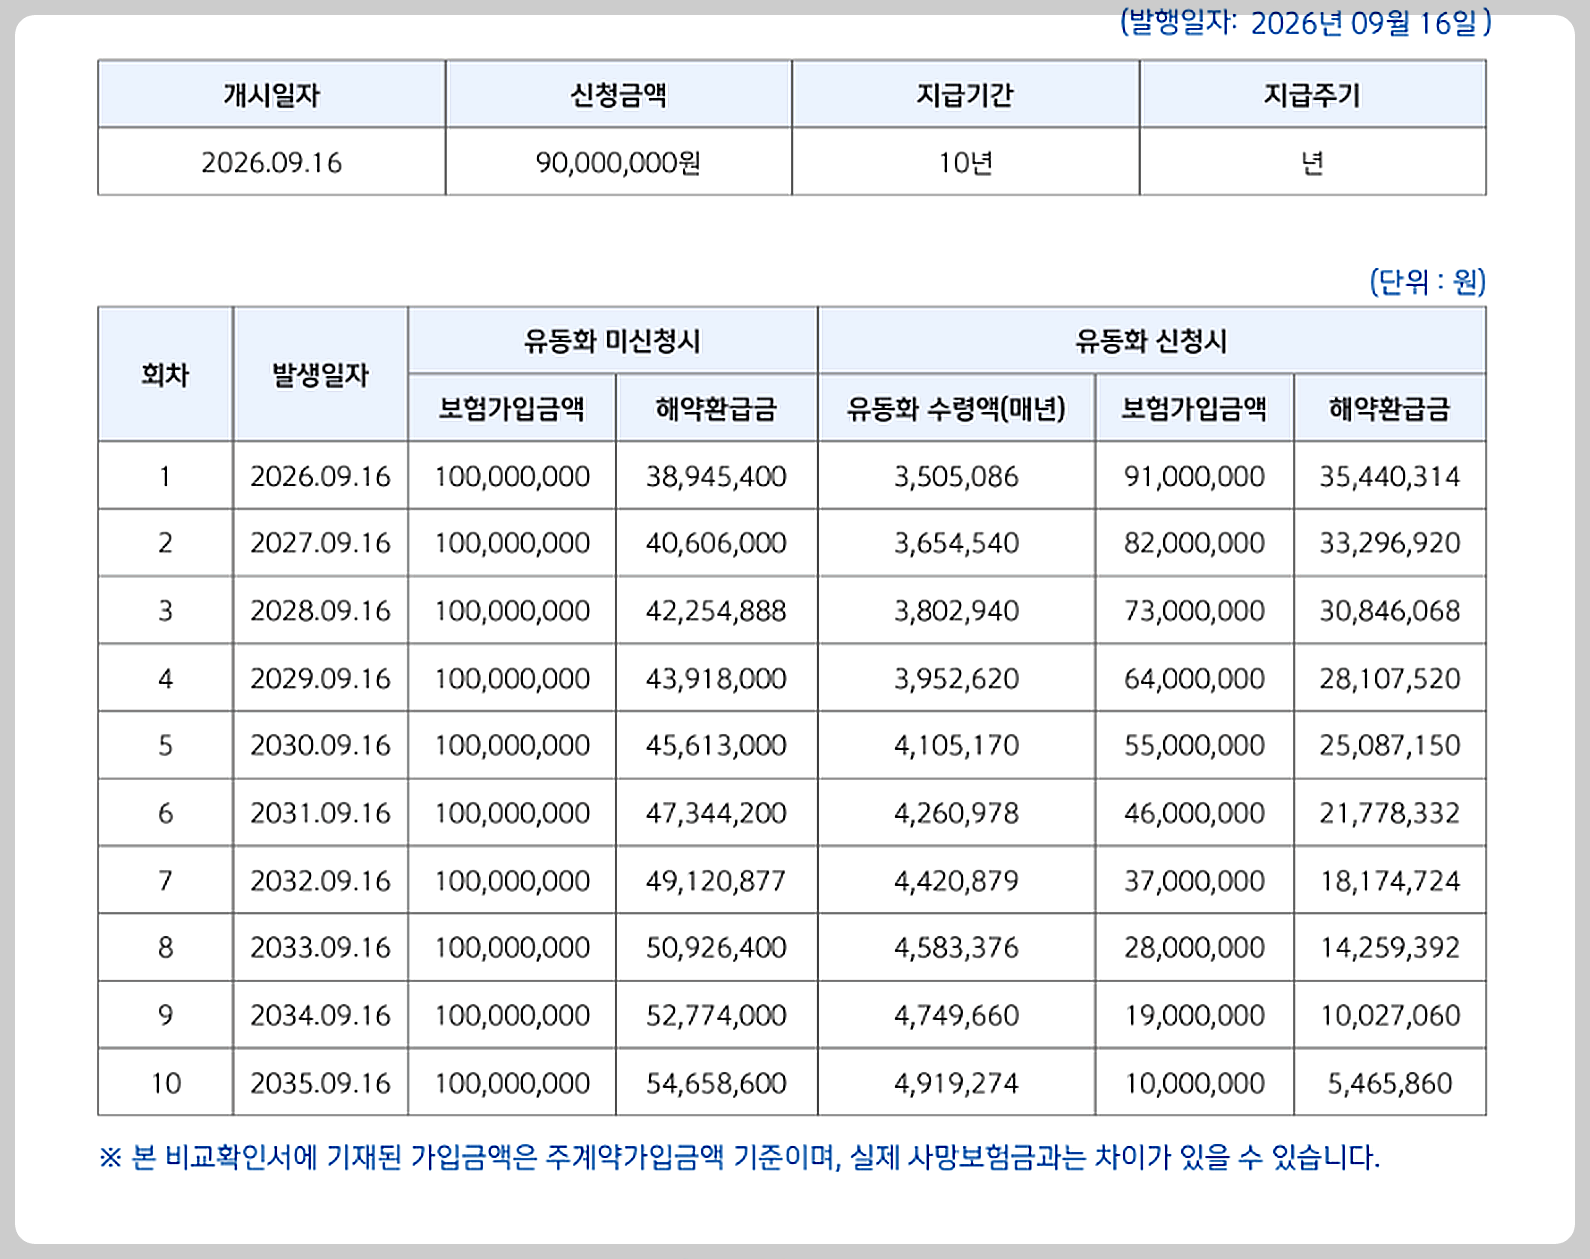Screen dimensions: 1590x1259
Task: Click the blue footnote starting with ※
Action: (739, 1158)
